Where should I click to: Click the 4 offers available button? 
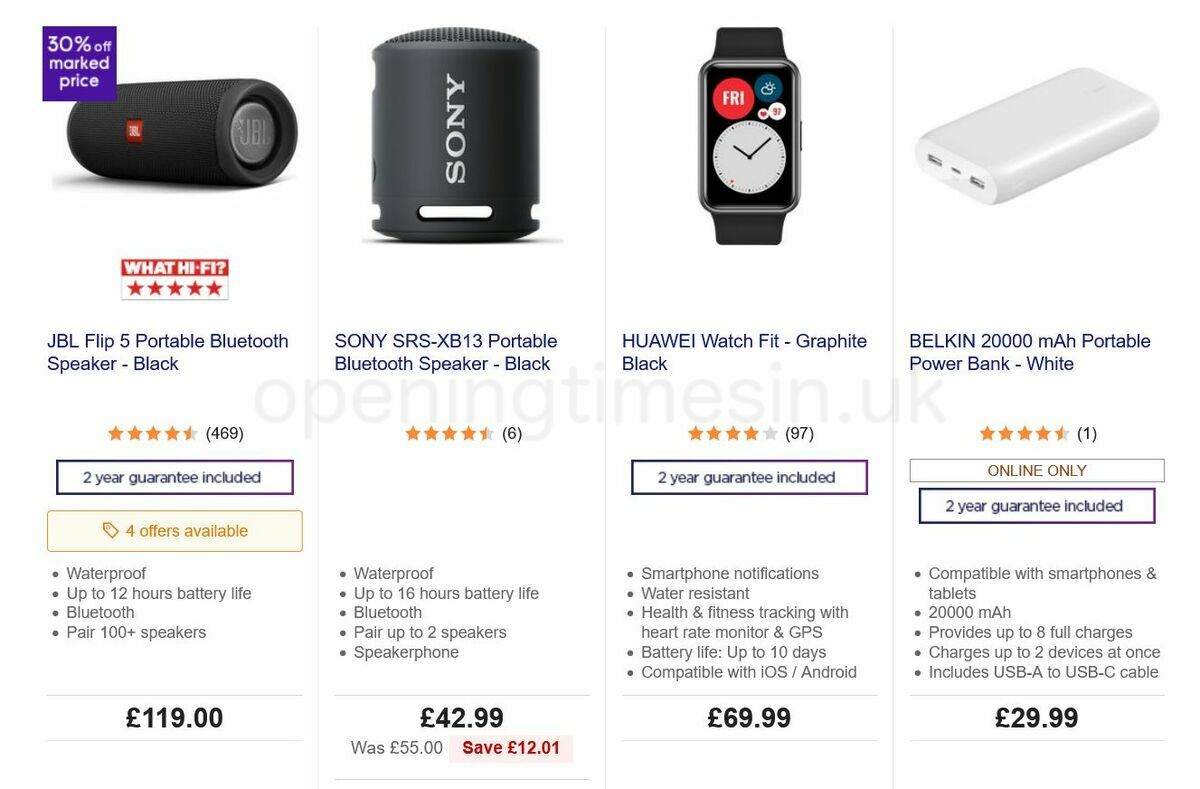click(x=175, y=531)
